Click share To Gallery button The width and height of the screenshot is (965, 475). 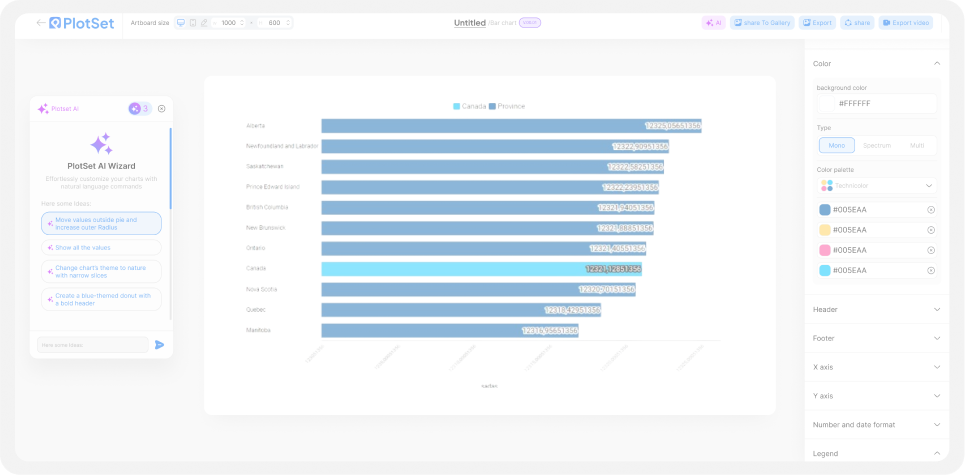762,22
